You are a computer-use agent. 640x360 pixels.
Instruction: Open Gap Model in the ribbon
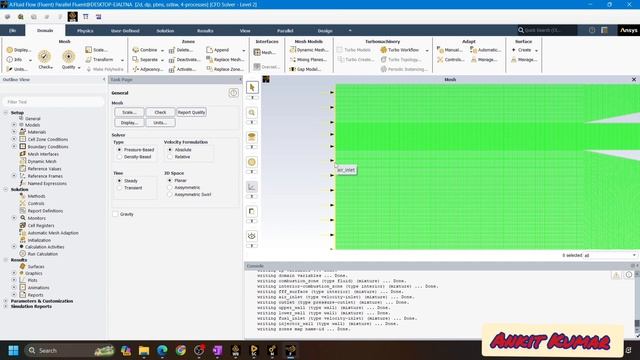click(x=305, y=69)
